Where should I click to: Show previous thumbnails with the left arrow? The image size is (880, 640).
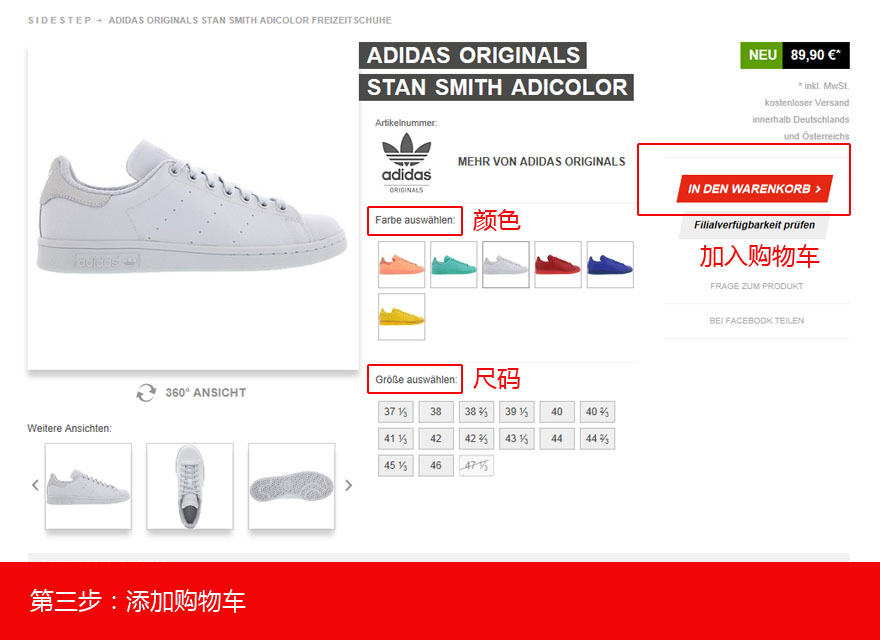[x=35, y=485]
